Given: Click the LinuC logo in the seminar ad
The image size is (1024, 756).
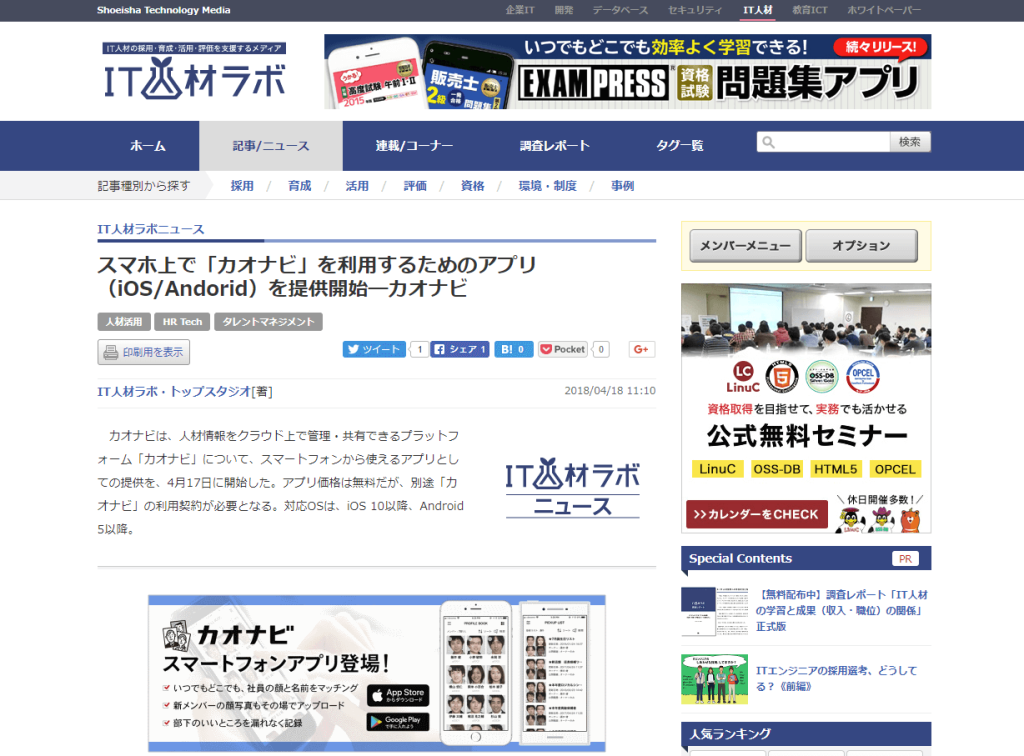Looking at the screenshot, I should (x=743, y=377).
